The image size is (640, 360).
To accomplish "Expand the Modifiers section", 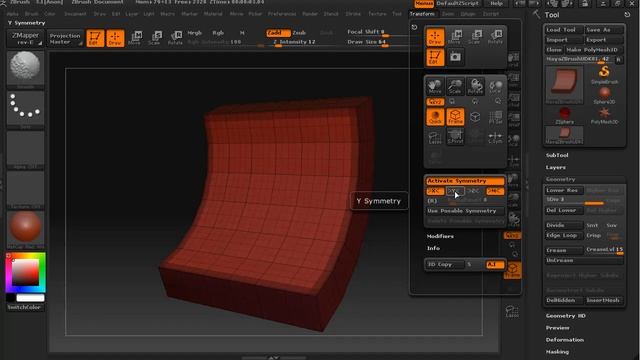I will pos(440,236).
